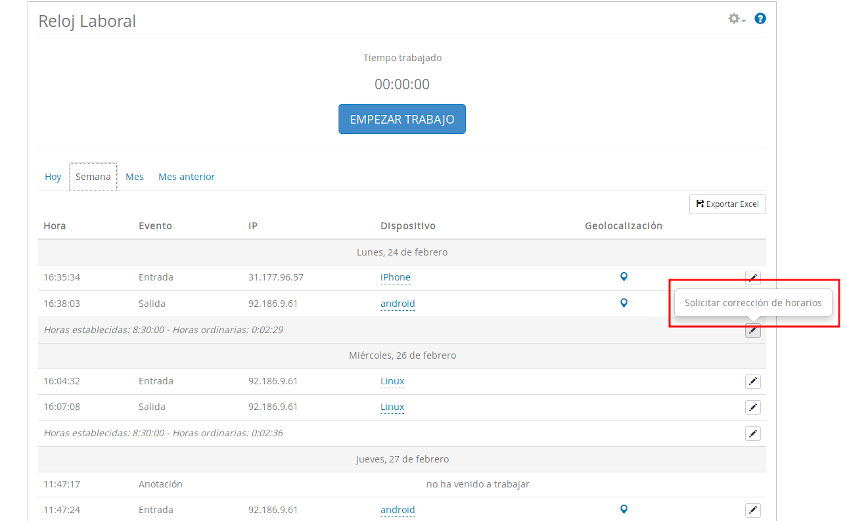This screenshot has height=521, width=847.
Task: Open the Mes tab
Action: (135, 177)
